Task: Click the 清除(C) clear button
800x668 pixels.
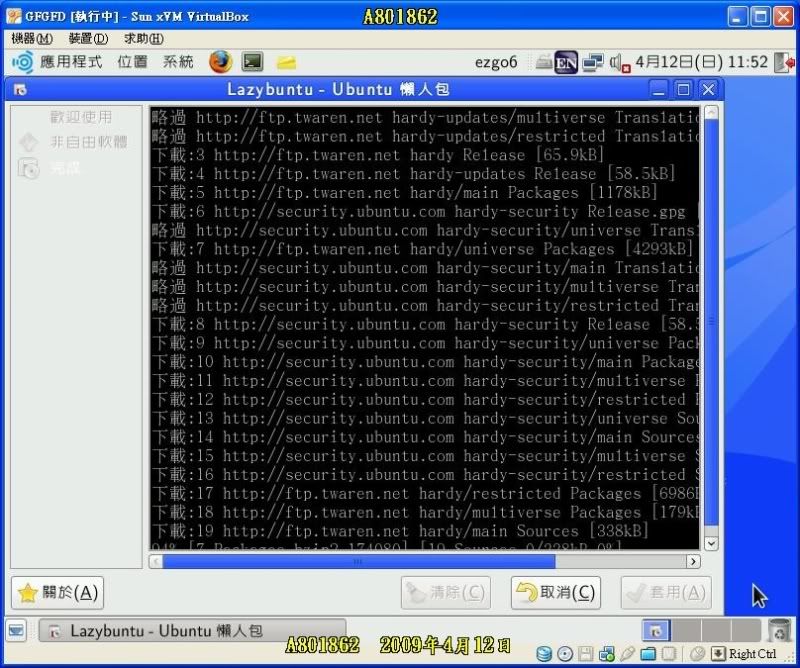Action: (446, 592)
